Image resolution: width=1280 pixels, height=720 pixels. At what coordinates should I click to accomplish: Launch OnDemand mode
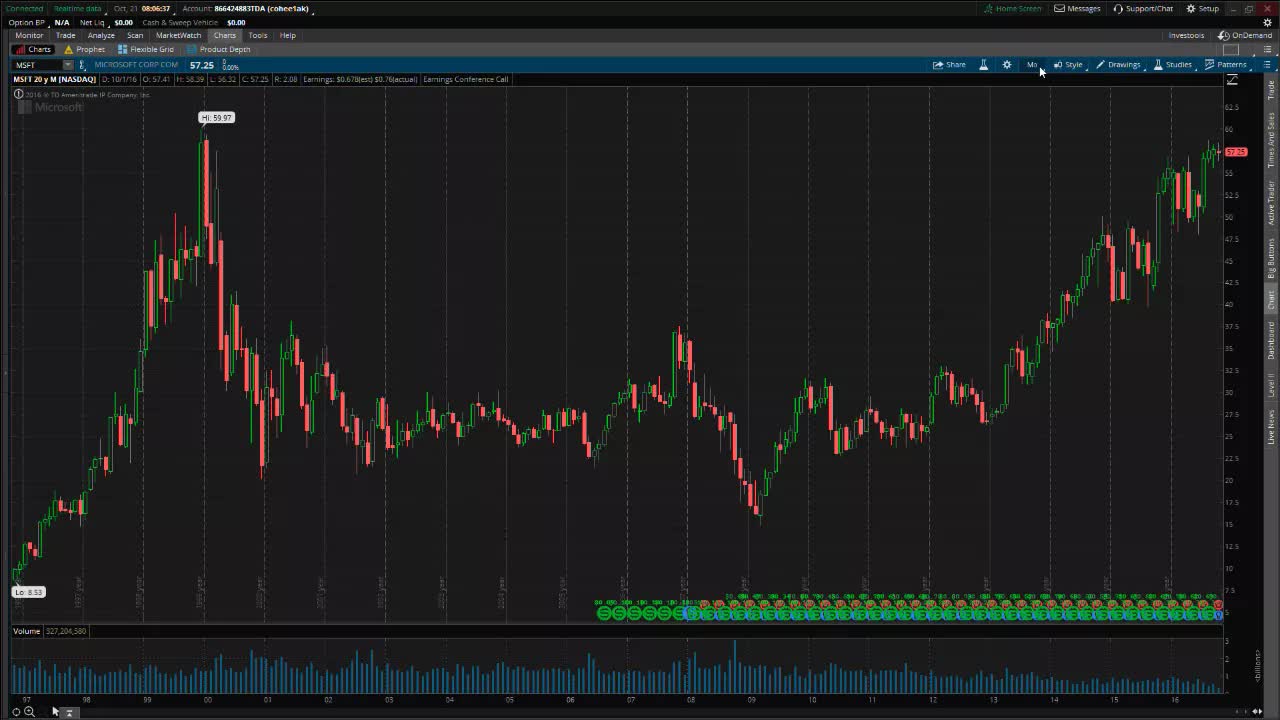1245,35
